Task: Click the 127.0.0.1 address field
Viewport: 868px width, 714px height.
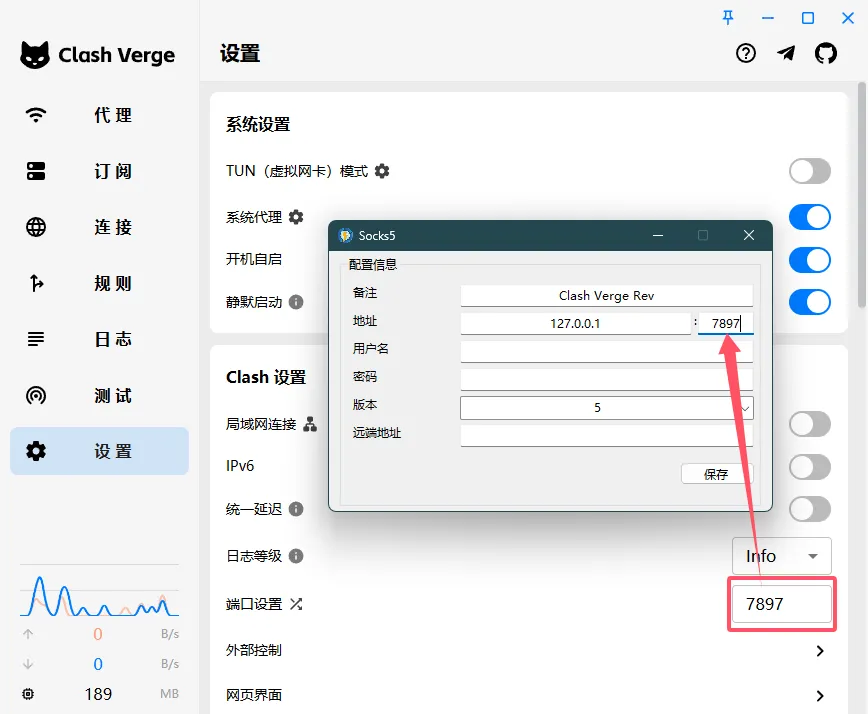Action: click(x=575, y=323)
